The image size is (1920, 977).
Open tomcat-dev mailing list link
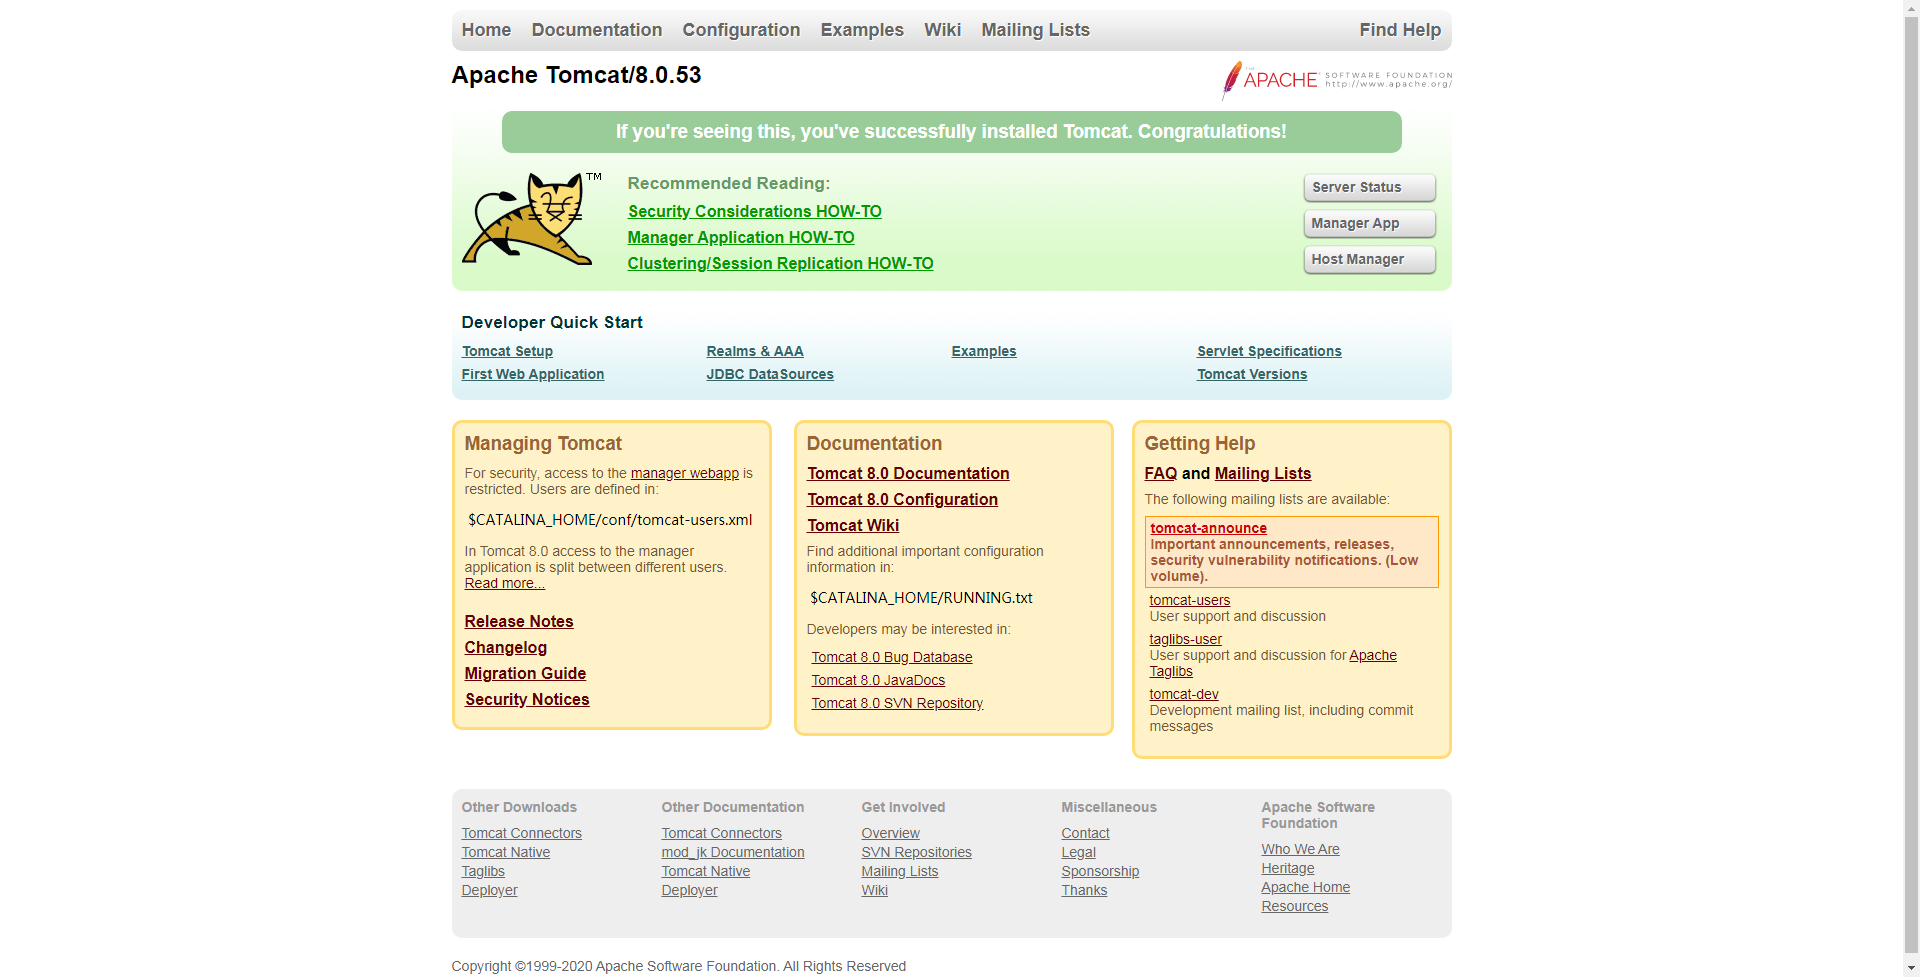(x=1184, y=694)
